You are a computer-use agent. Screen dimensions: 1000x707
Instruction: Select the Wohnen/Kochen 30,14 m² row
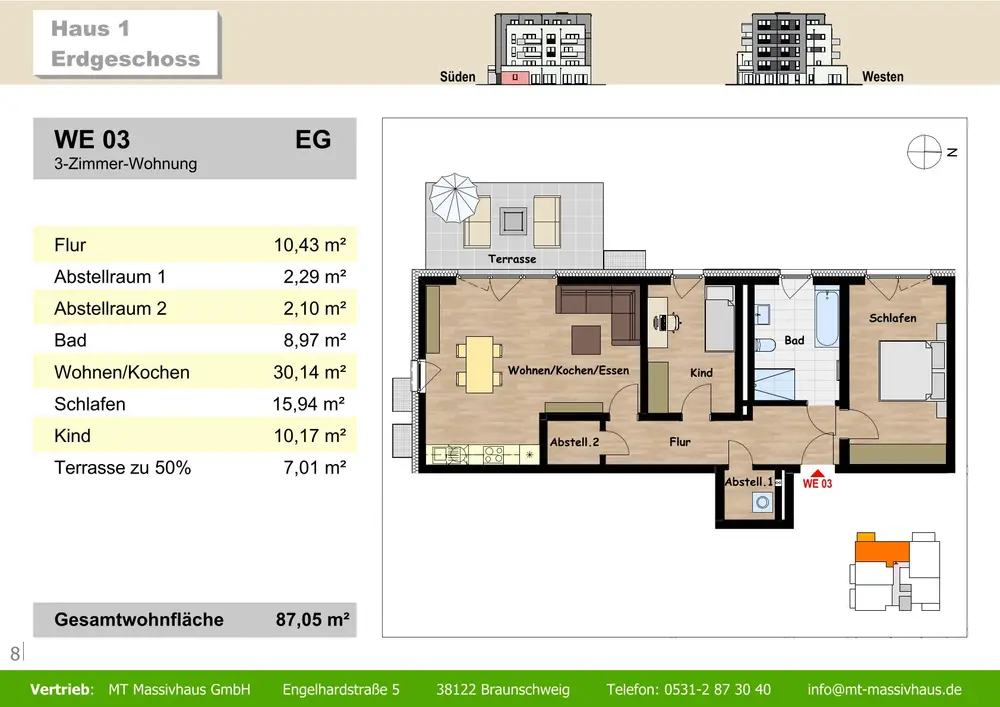tap(194, 373)
